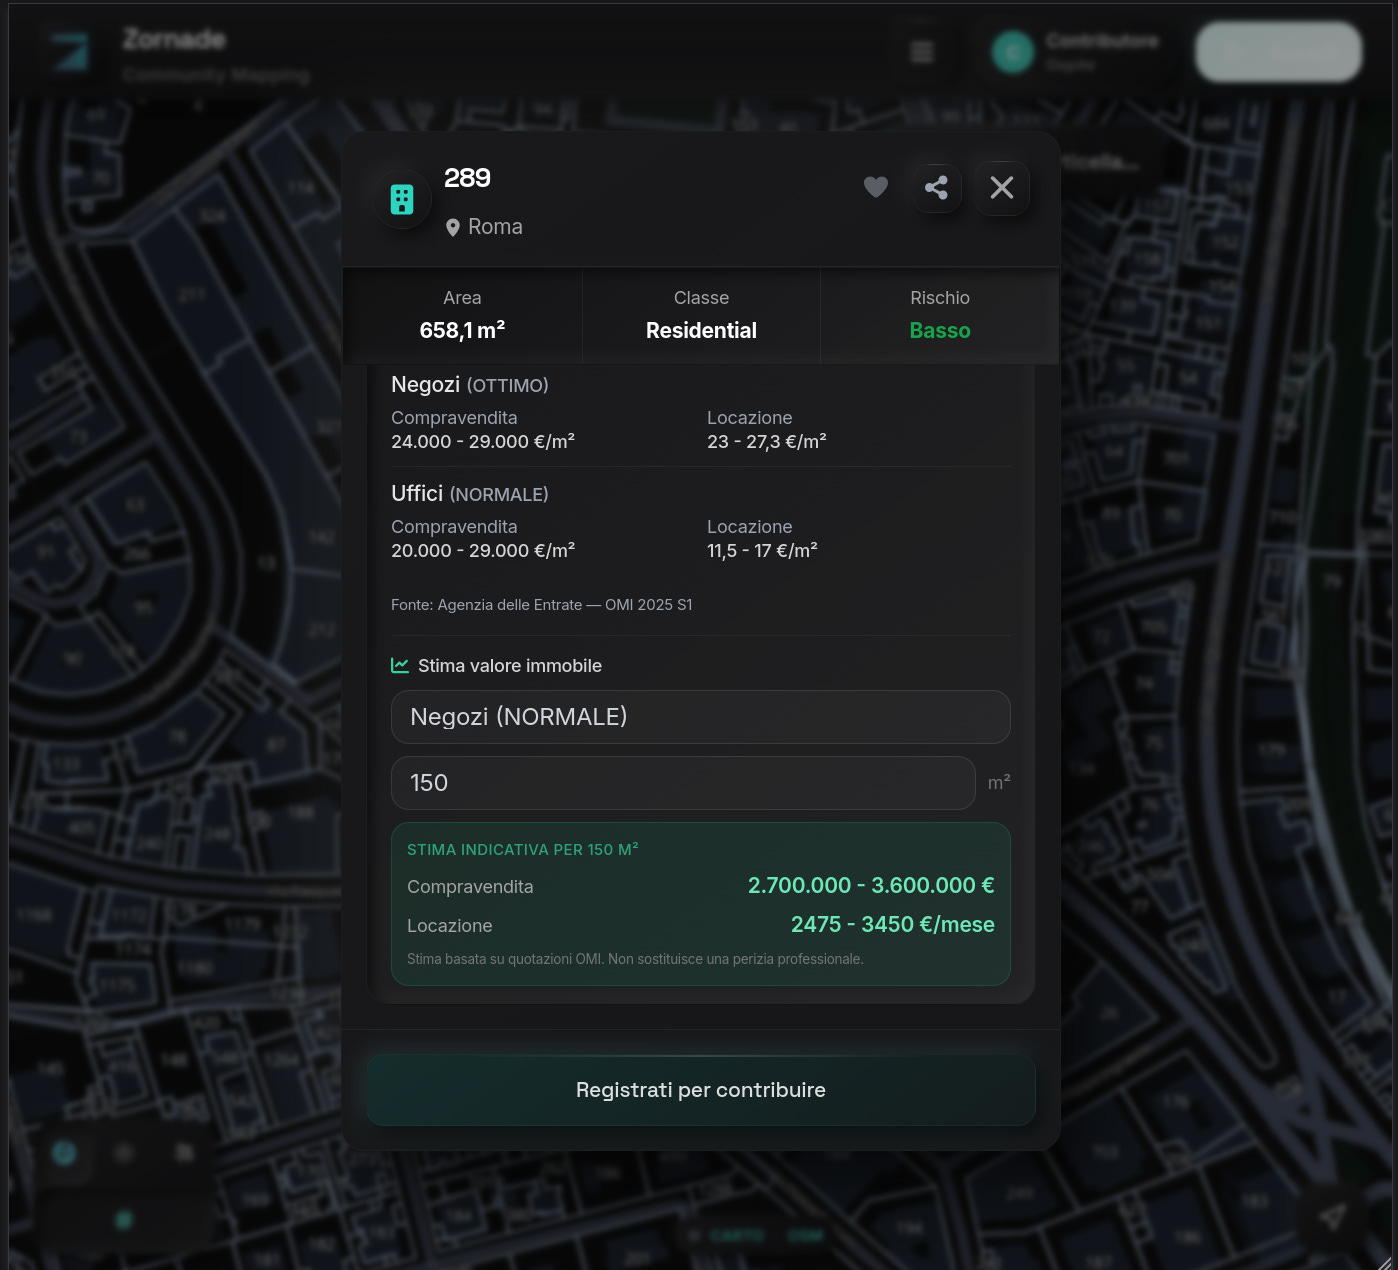
Task: Close the property 289 details panel
Action: [1002, 187]
